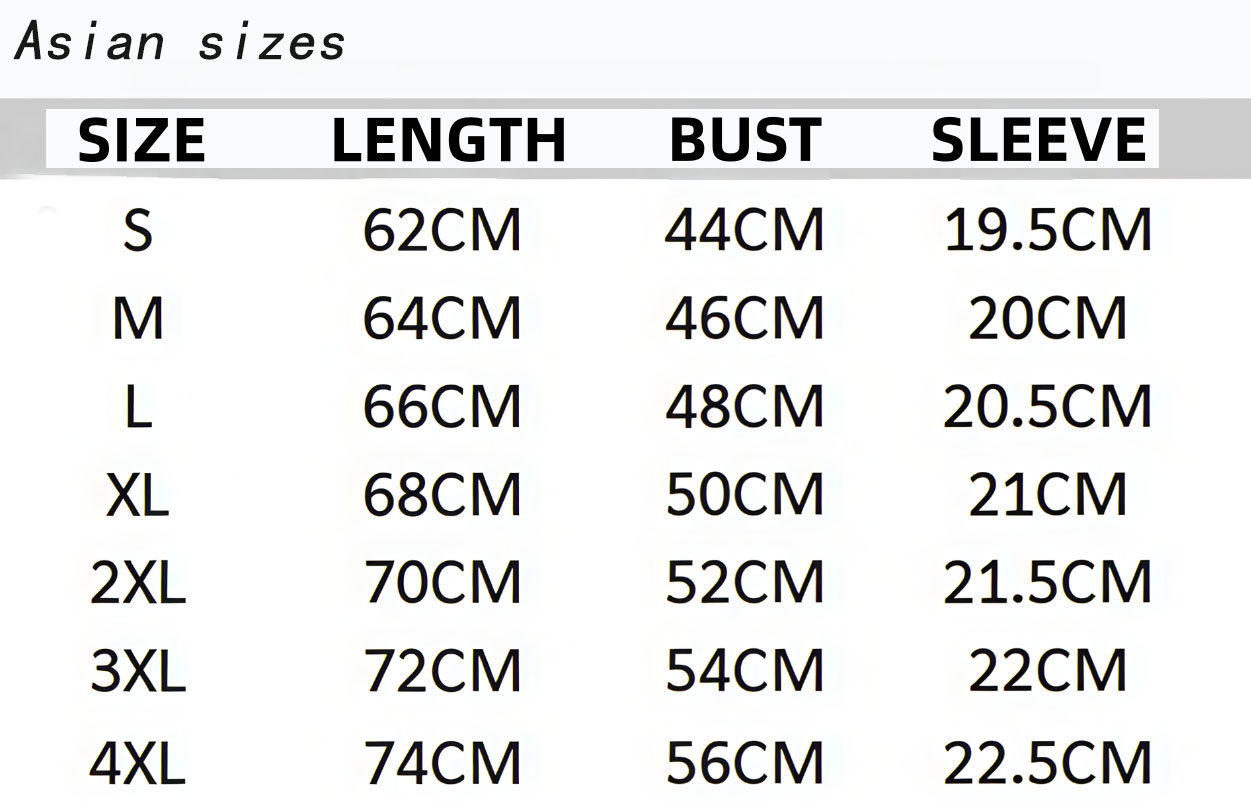Select the 4XL size row label
1251x802 pixels.
(138, 764)
